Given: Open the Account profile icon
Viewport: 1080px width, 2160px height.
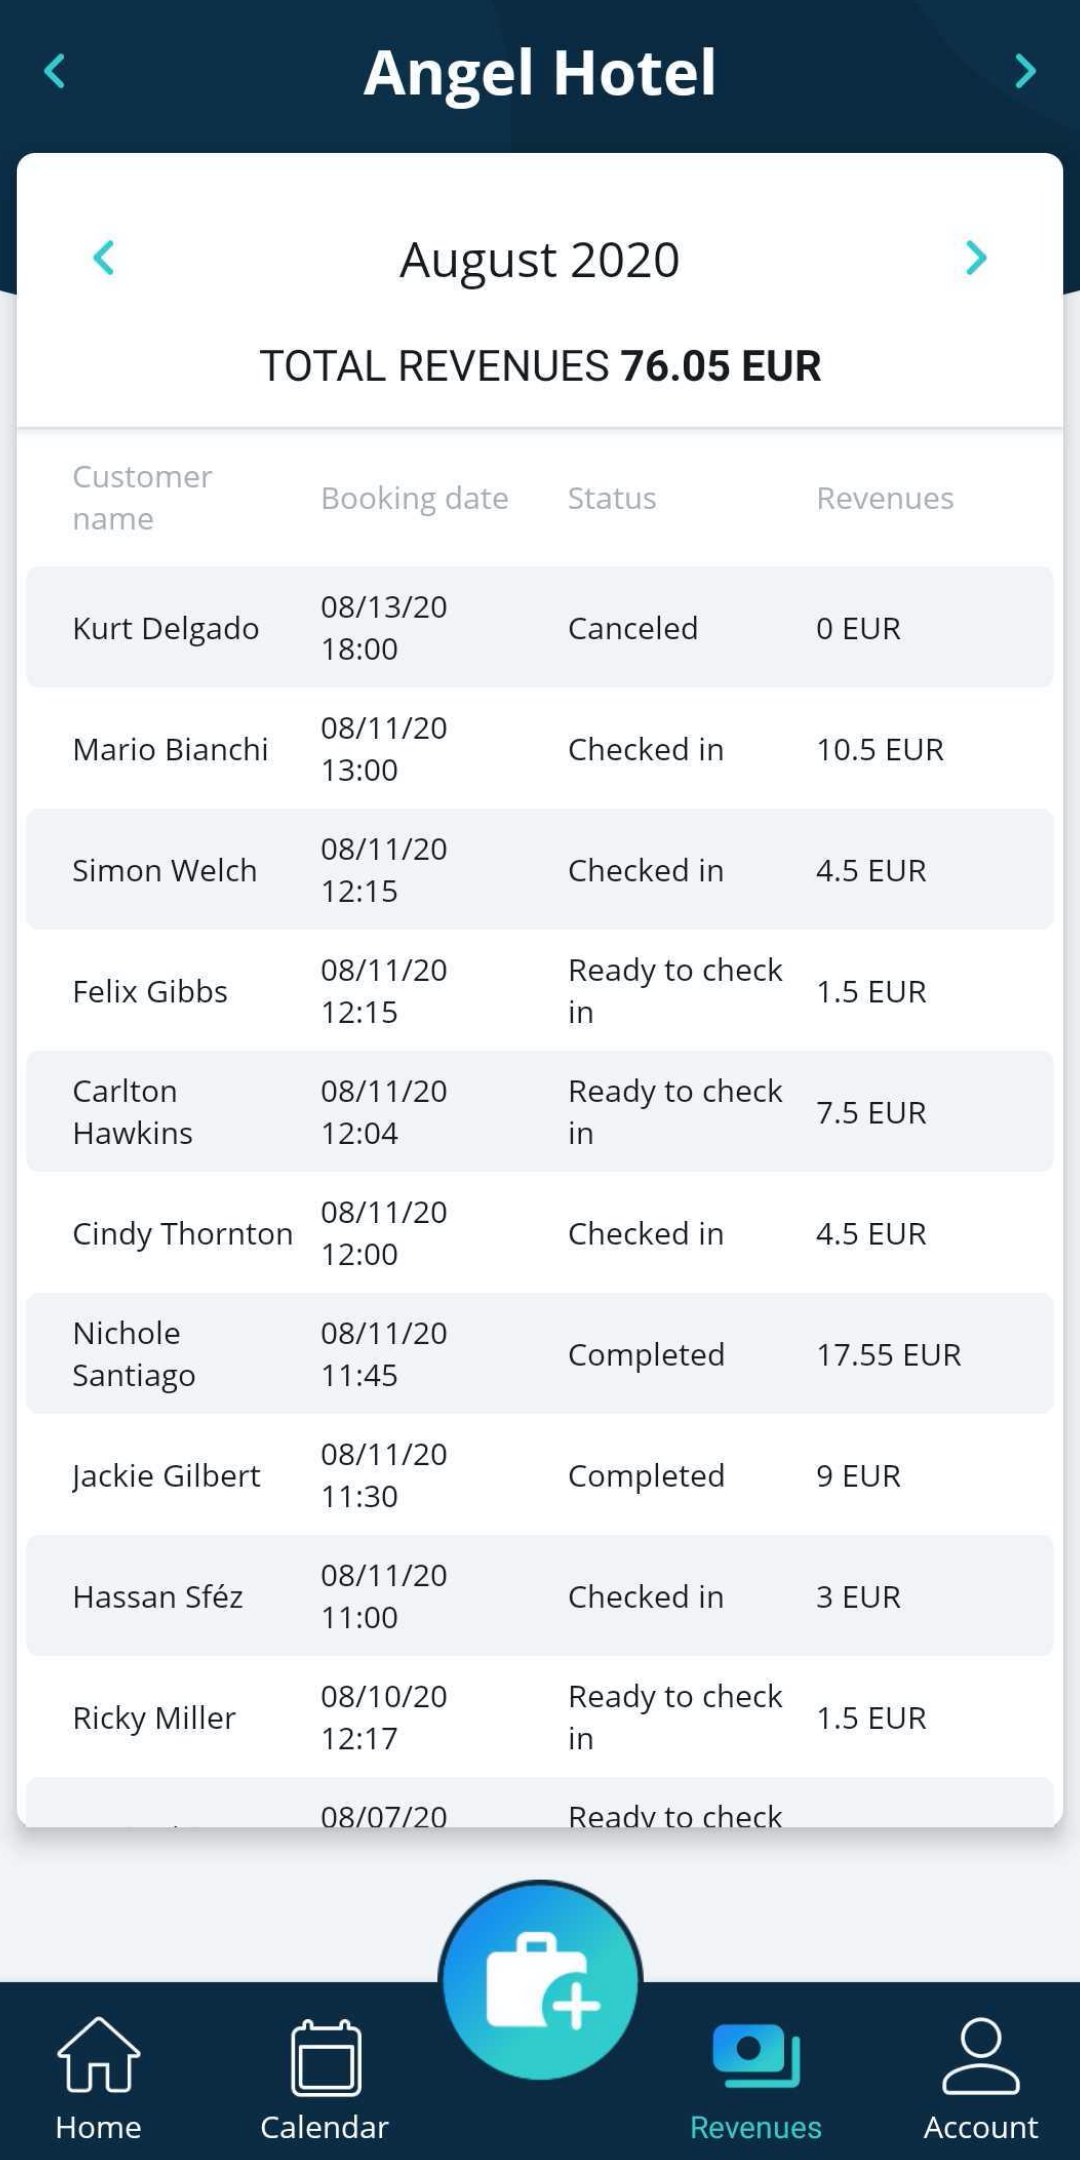Looking at the screenshot, I should point(981,2055).
